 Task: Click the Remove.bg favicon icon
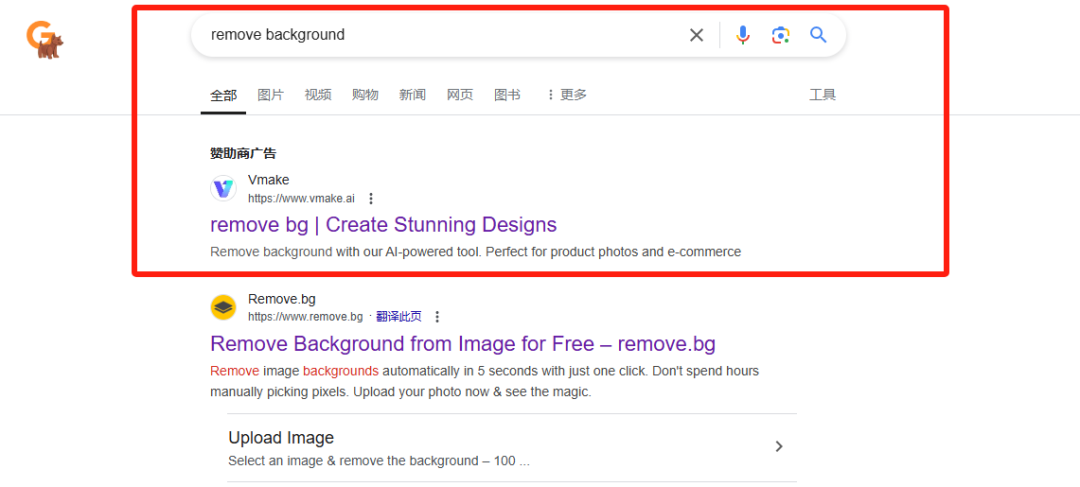click(x=223, y=307)
